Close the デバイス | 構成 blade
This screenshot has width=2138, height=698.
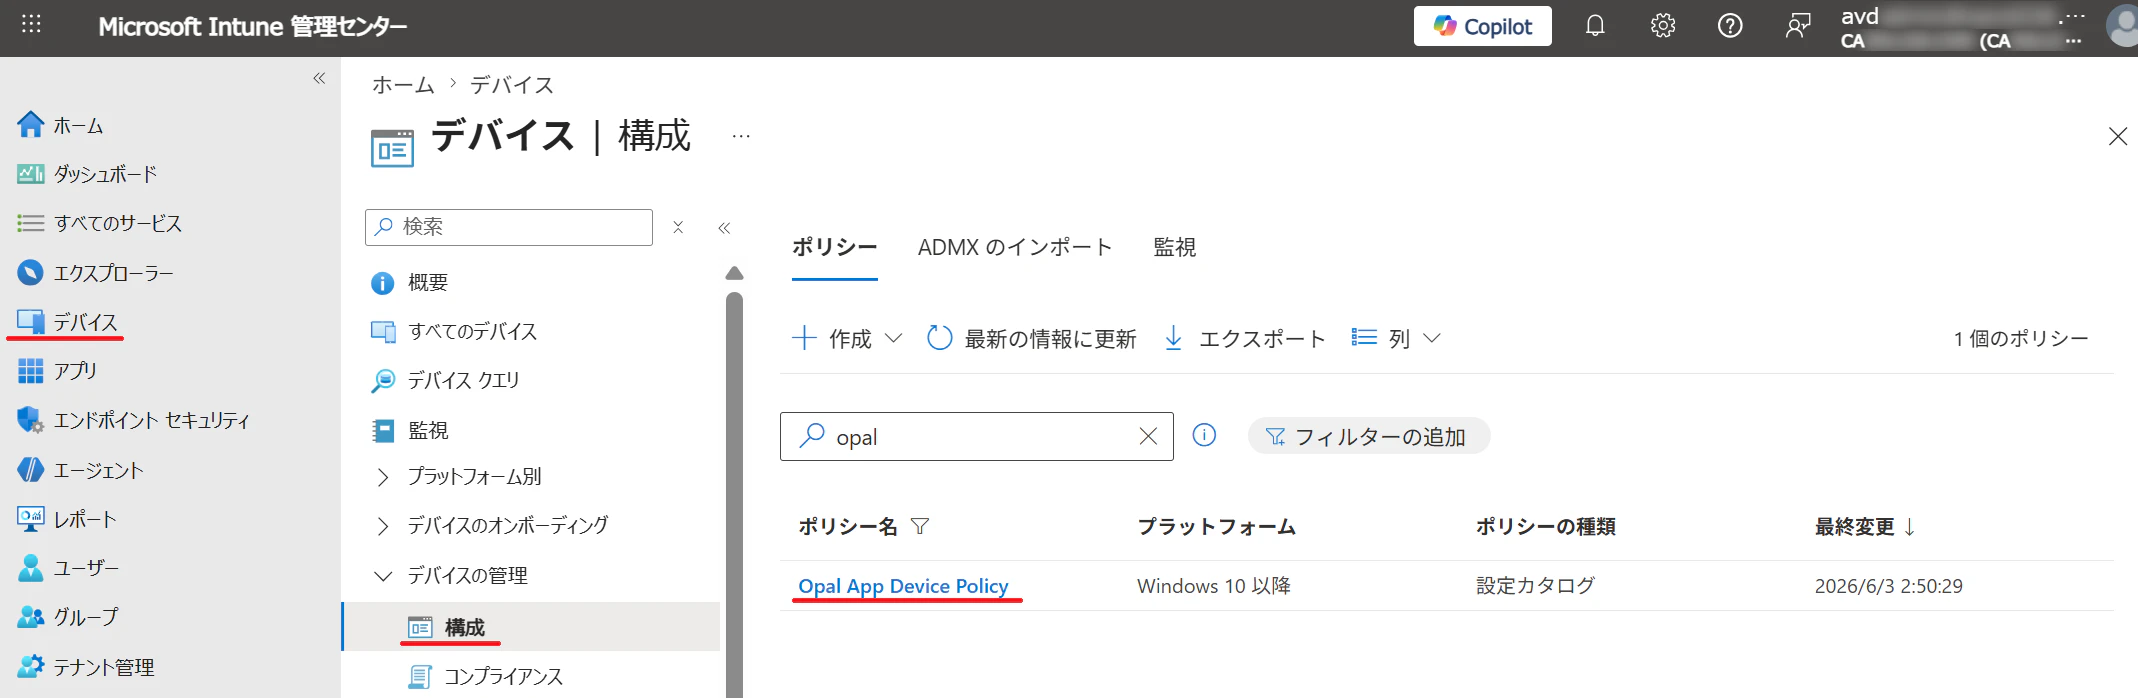coord(2117,136)
